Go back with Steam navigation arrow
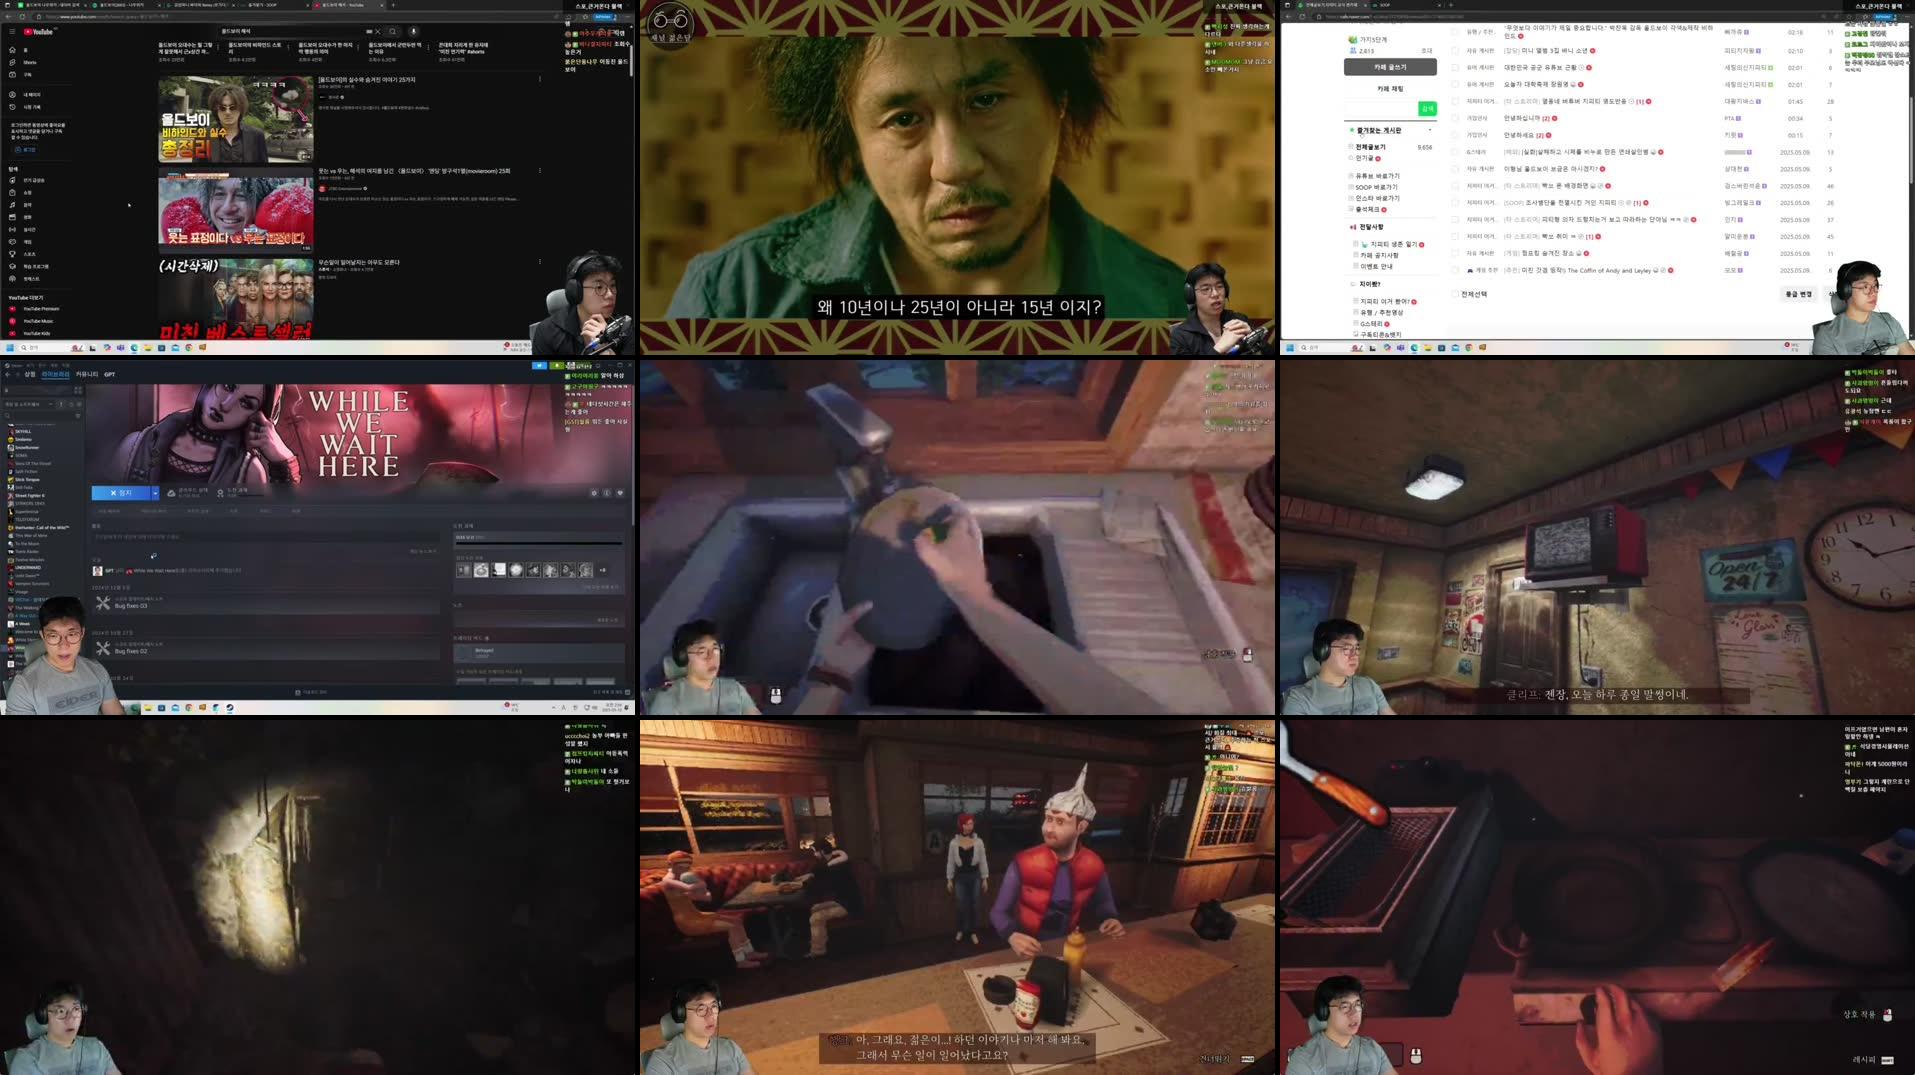 (x=7, y=374)
